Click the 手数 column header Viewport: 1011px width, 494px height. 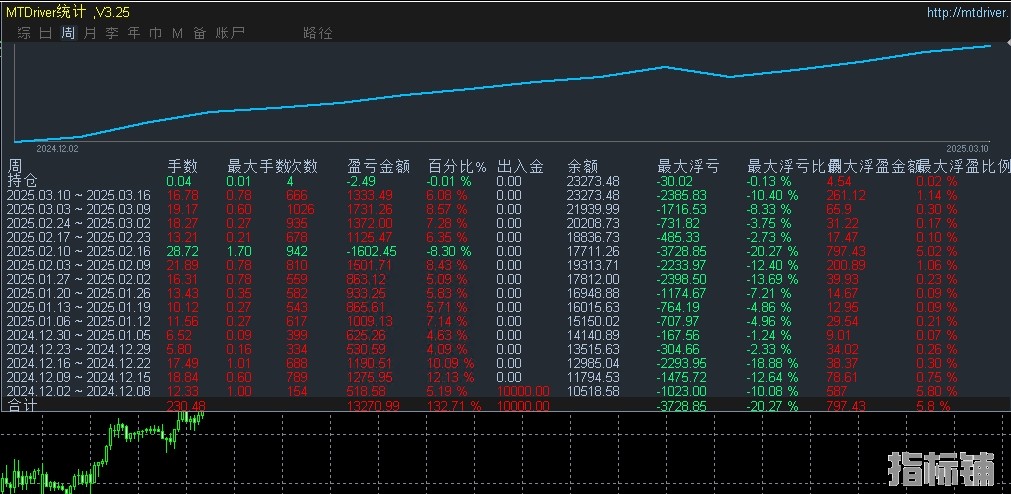coord(182,166)
